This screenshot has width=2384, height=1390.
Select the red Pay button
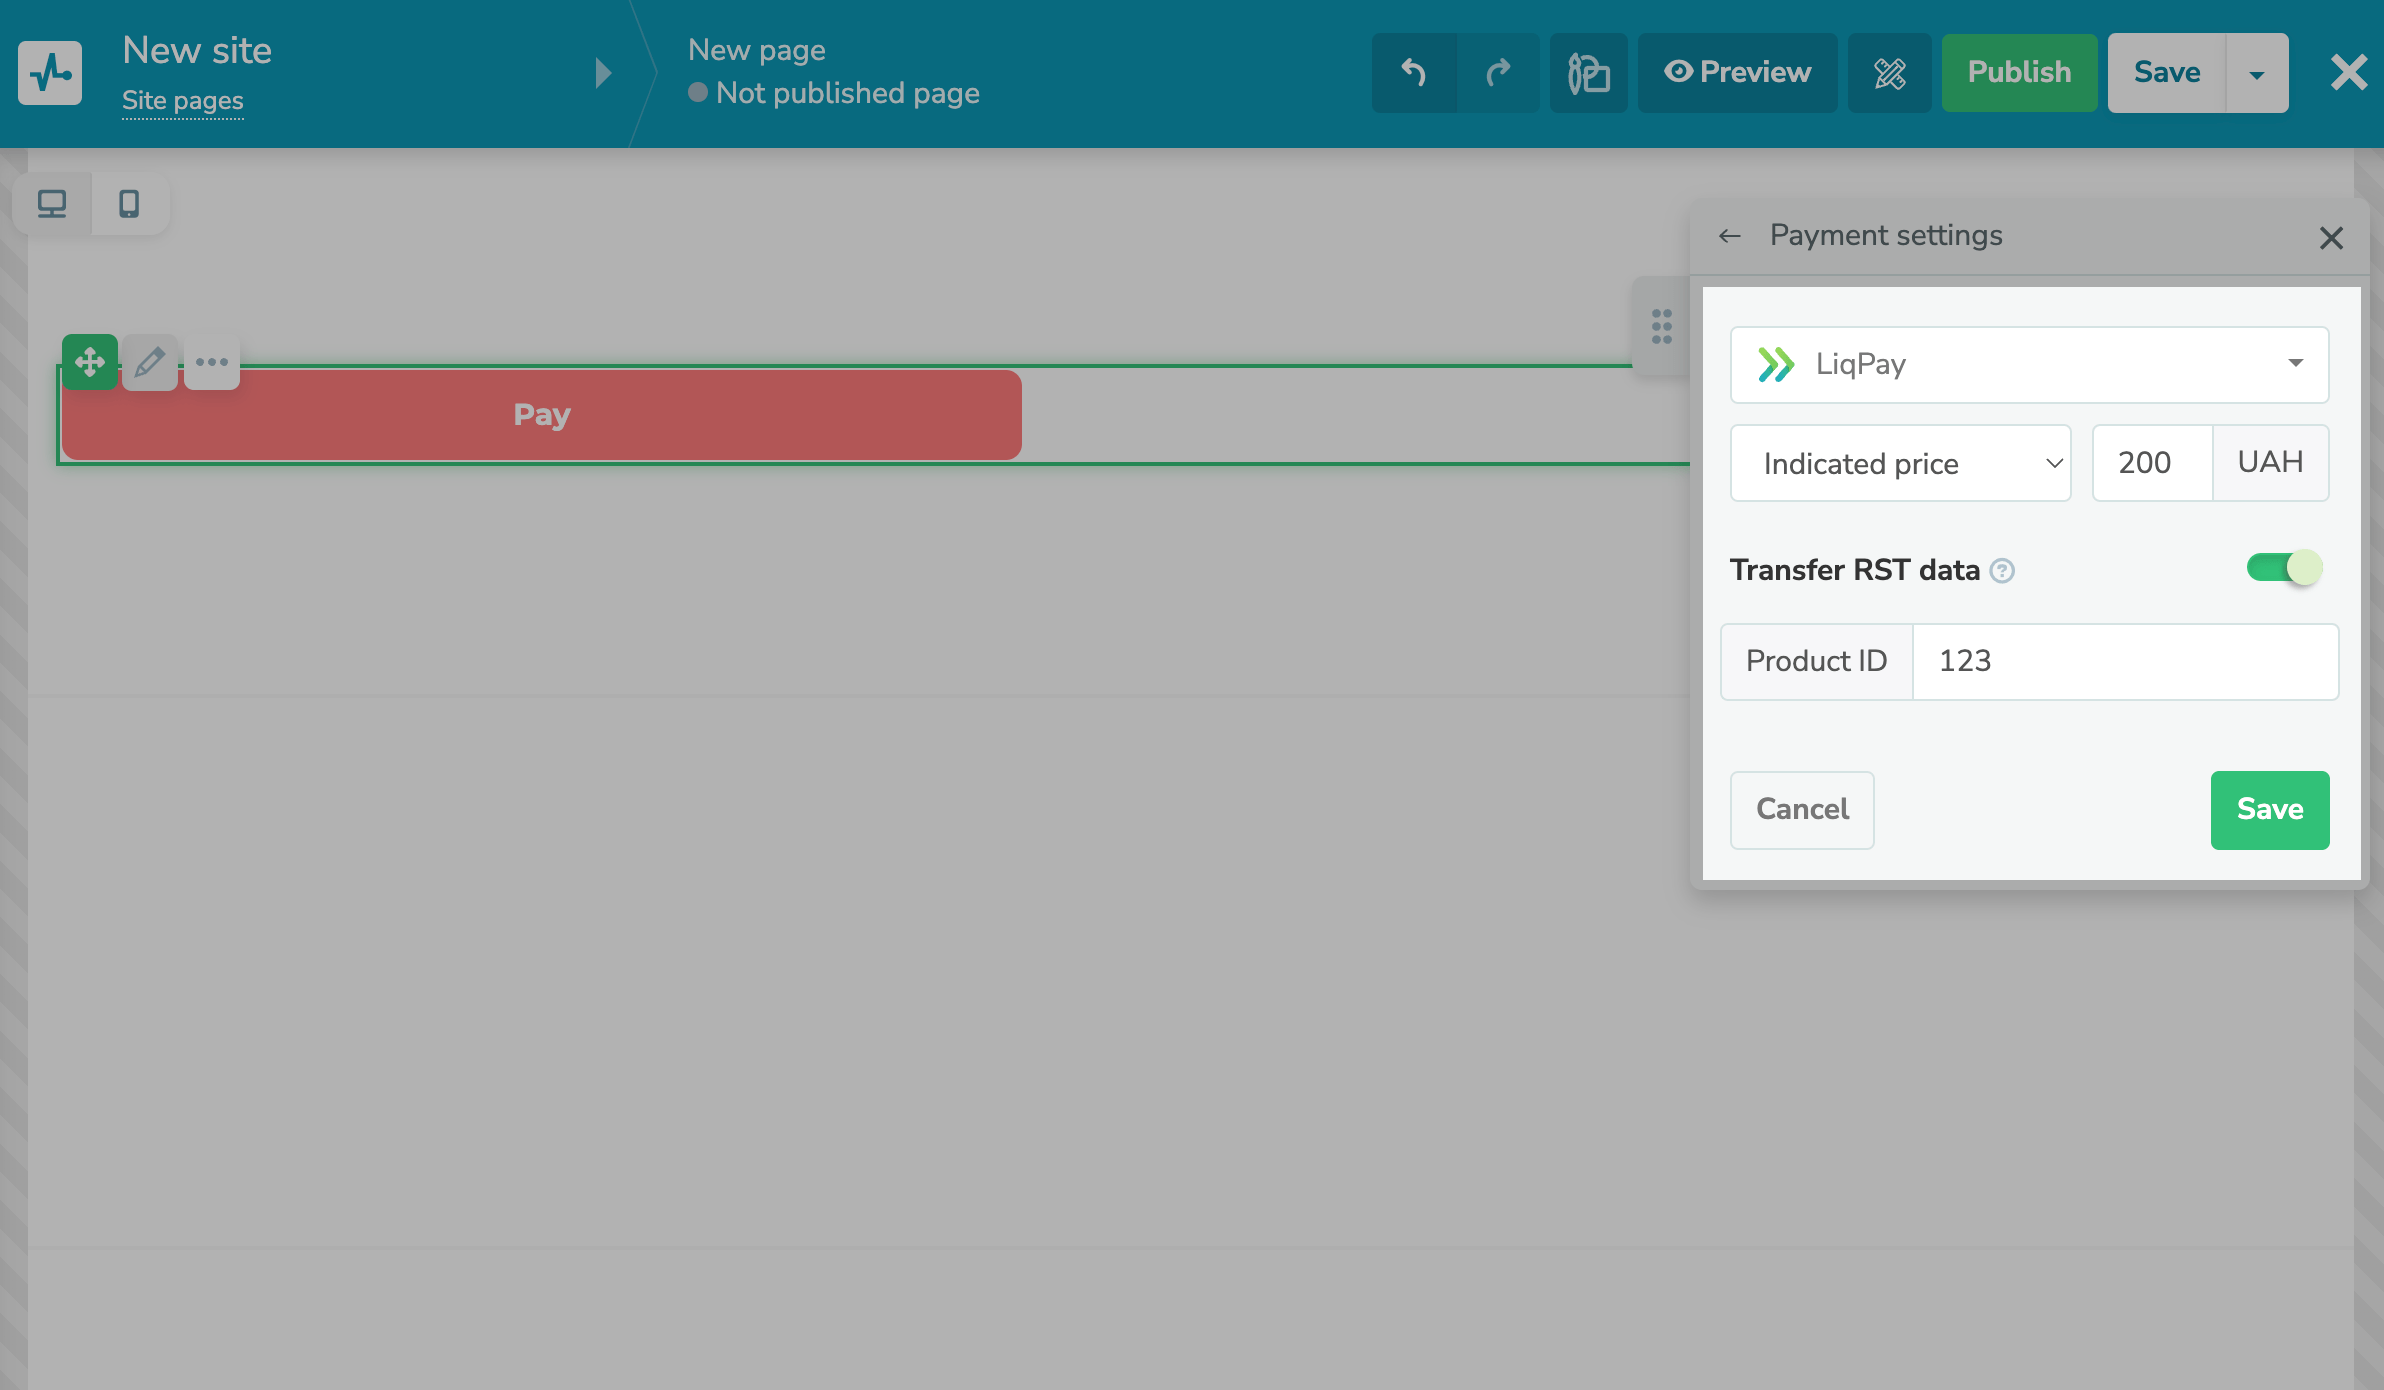tap(542, 415)
